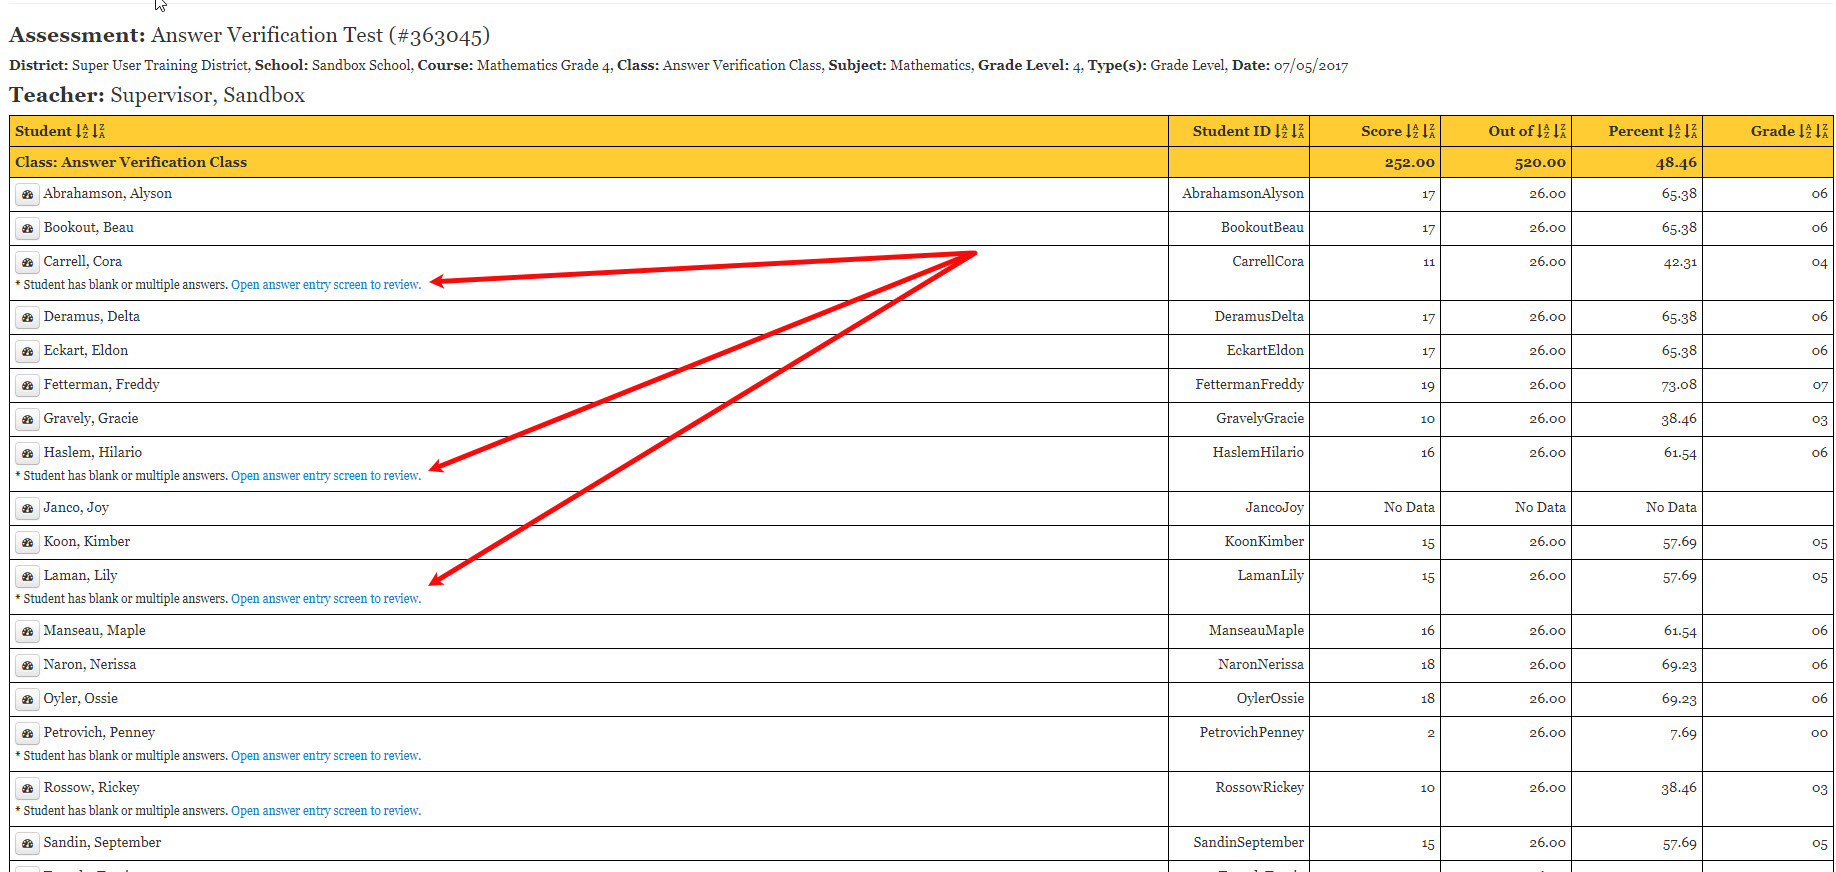The height and width of the screenshot is (872, 1836).
Task: Click student ID GravelyGracie
Action: 1260,418
